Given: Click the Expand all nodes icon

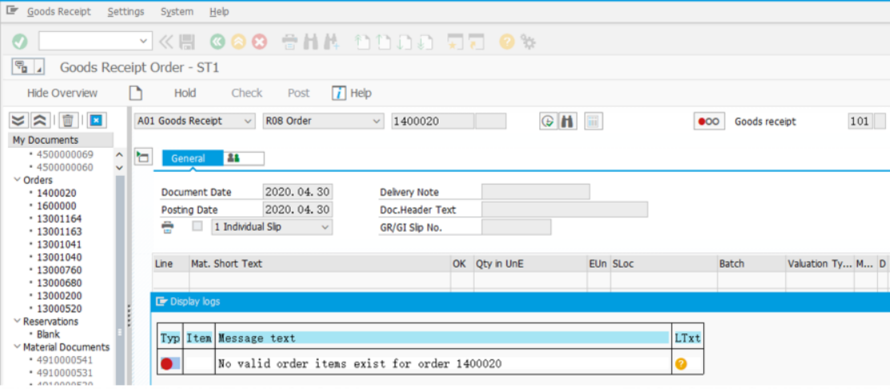Looking at the screenshot, I should tap(19, 120).
